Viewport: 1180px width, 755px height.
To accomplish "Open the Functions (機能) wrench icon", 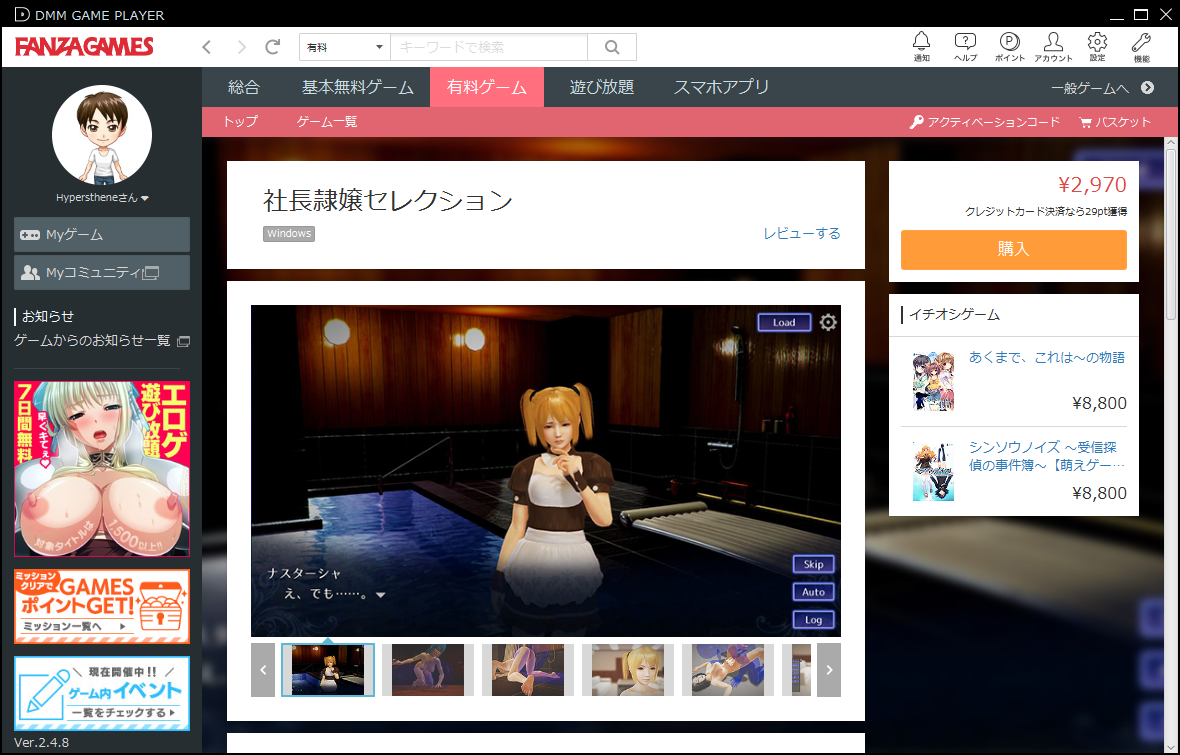I will point(1142,47).
